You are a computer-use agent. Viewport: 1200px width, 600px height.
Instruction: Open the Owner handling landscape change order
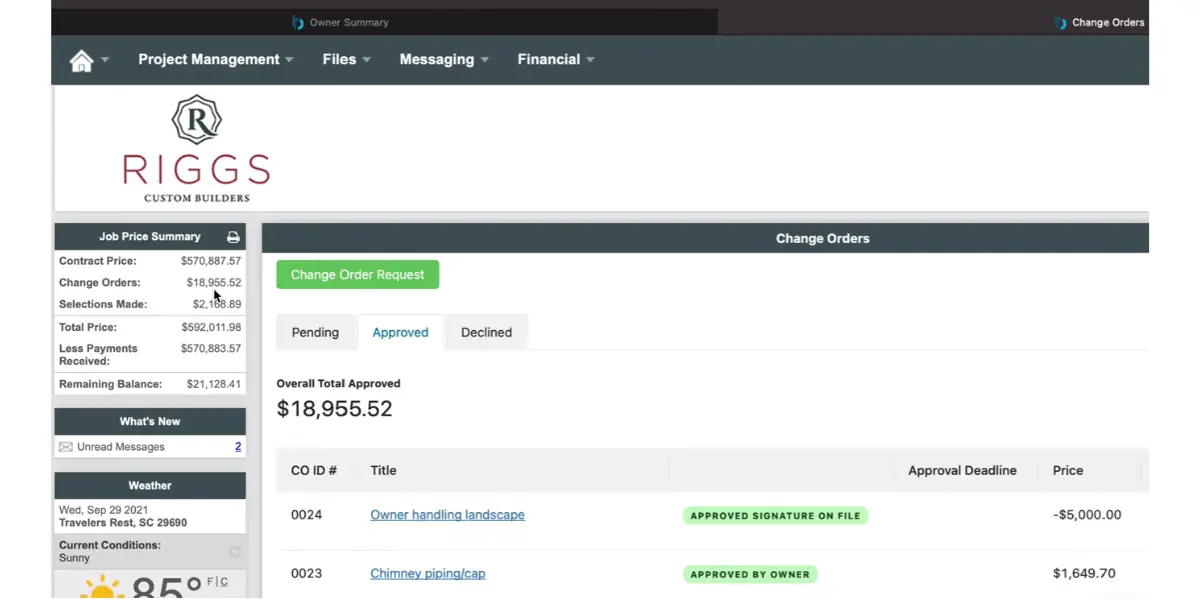coord(447,515)
